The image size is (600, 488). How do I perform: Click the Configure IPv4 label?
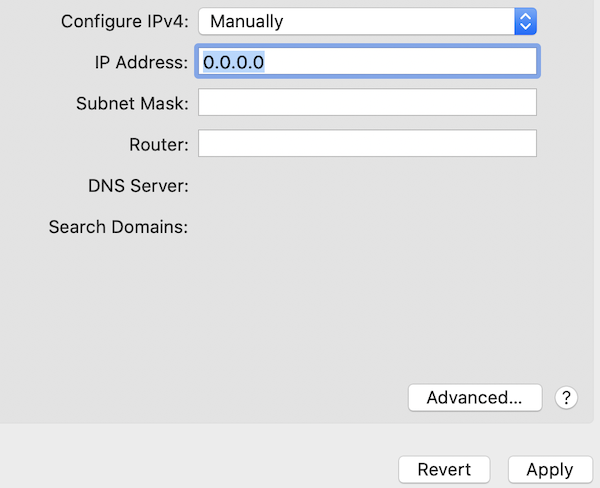coord(125,21)
